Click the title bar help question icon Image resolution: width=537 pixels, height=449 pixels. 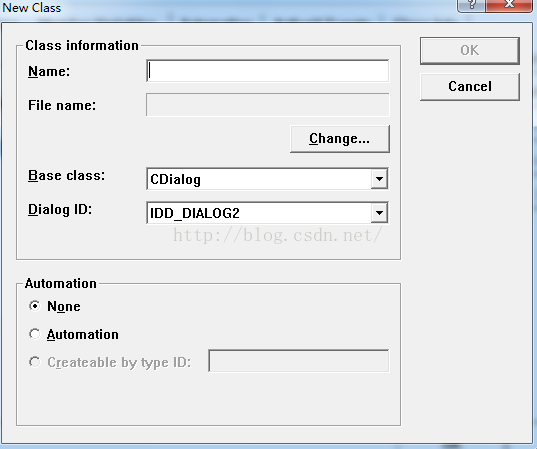[x=471, y=5]
